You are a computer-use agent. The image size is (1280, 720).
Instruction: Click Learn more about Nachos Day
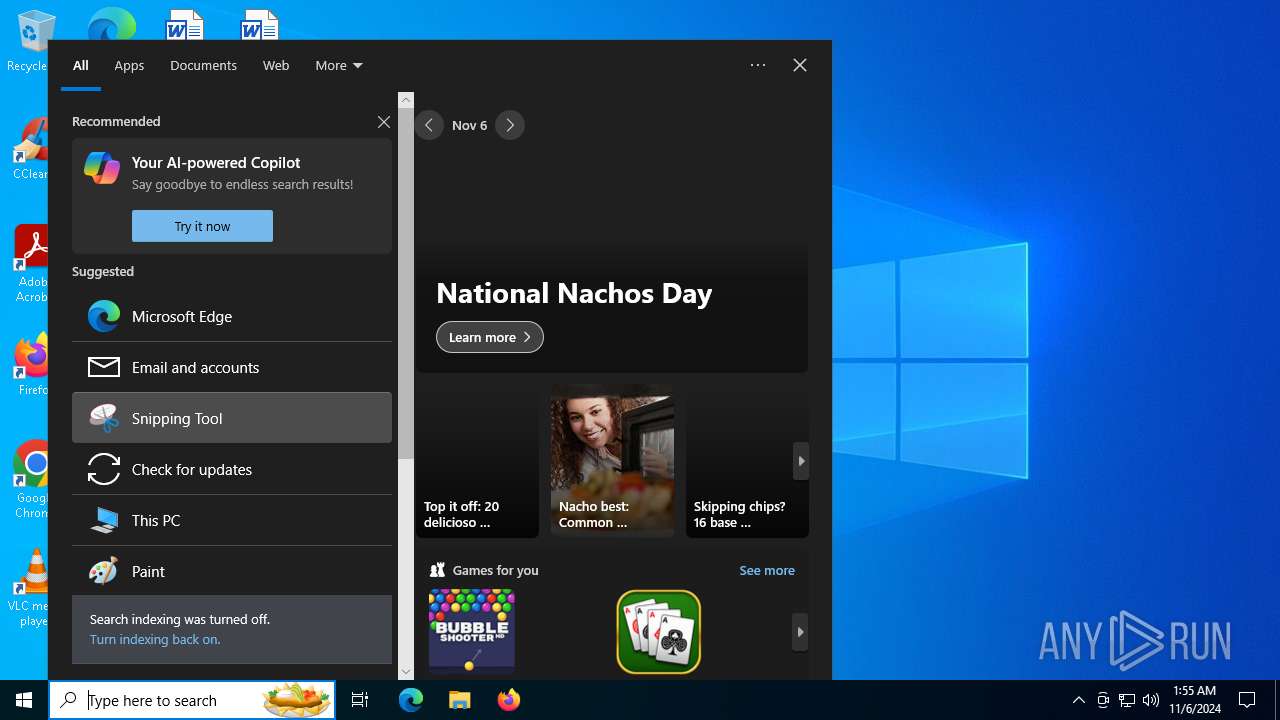click(x=490, y=337)
